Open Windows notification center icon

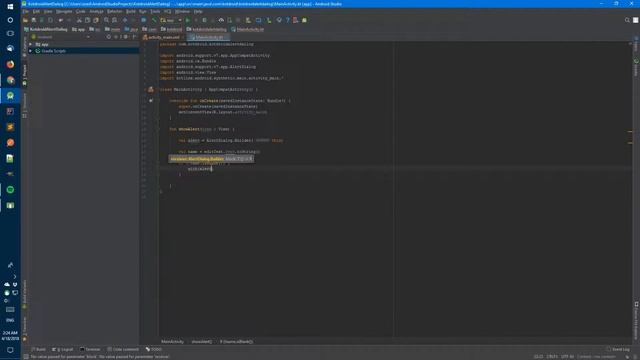10,350
